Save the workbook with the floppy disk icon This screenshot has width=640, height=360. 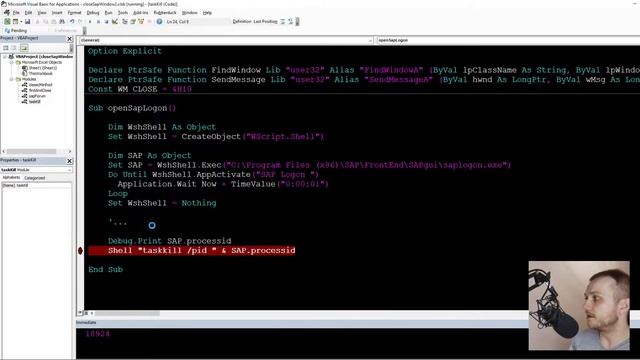(27, 21)
